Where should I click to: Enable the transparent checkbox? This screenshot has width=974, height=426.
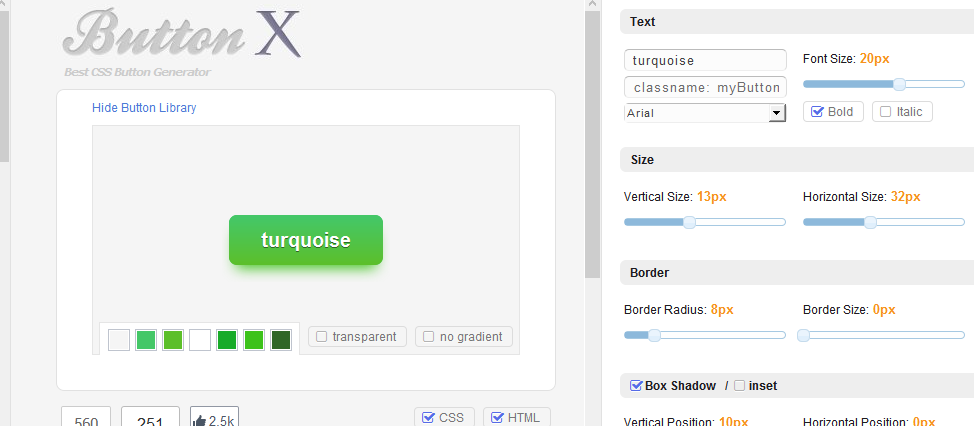(x=322, y=337)
